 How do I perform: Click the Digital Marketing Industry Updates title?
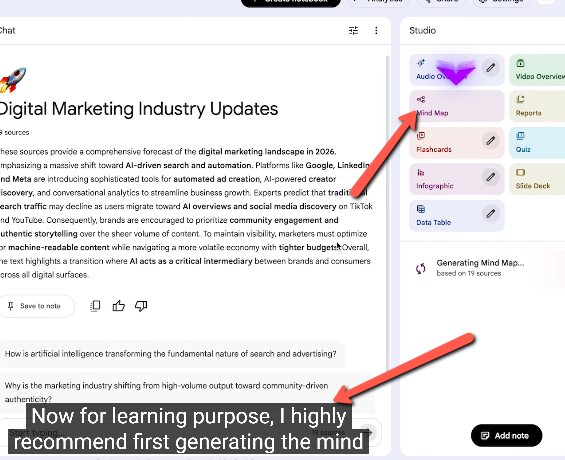[138, 109]
